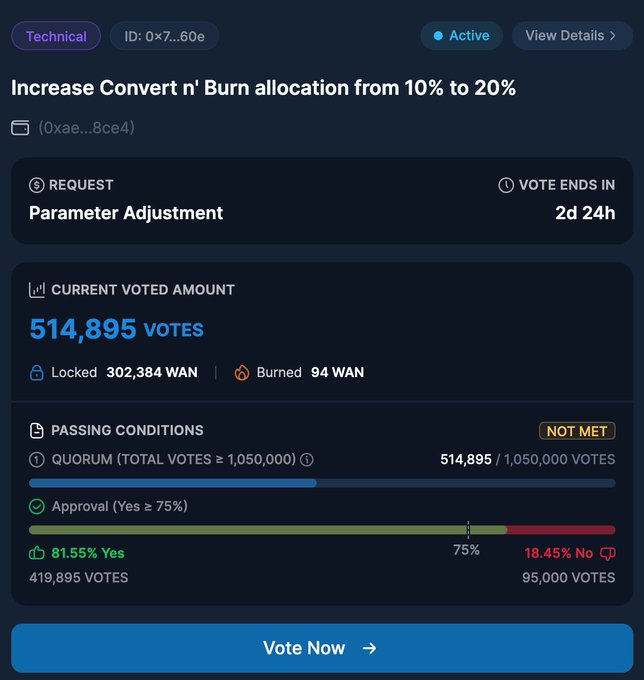Click the 18.45% No percentage
The height and width of the screenshot is (680, 644).
click(x=559, y=553)
